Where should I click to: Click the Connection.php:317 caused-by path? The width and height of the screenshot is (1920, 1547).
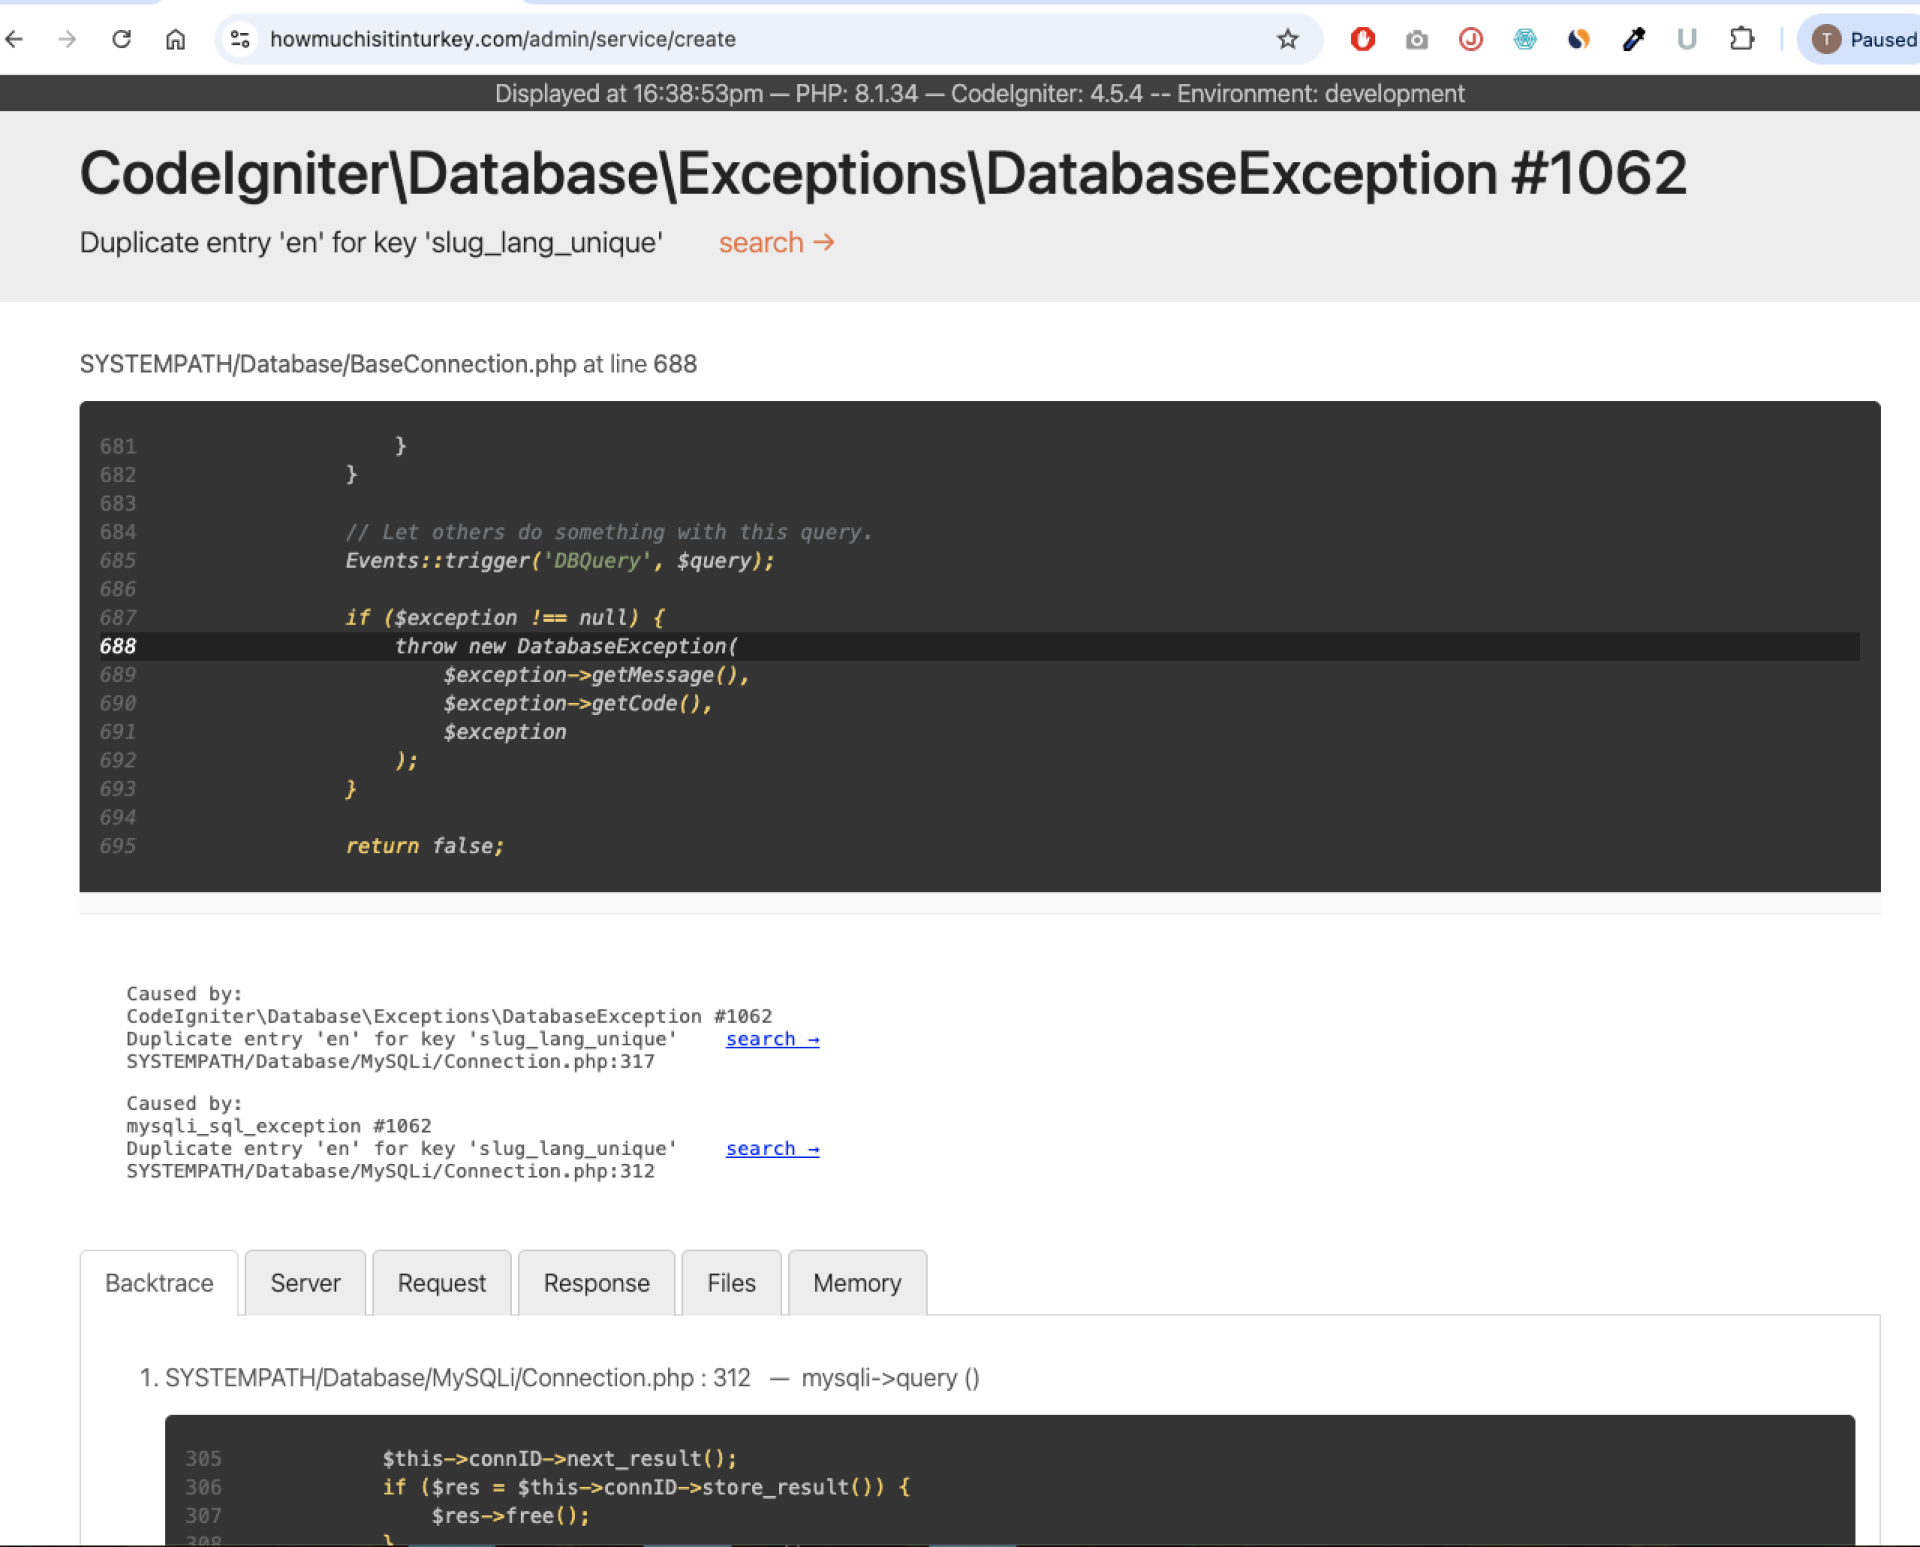[390, 1061]
